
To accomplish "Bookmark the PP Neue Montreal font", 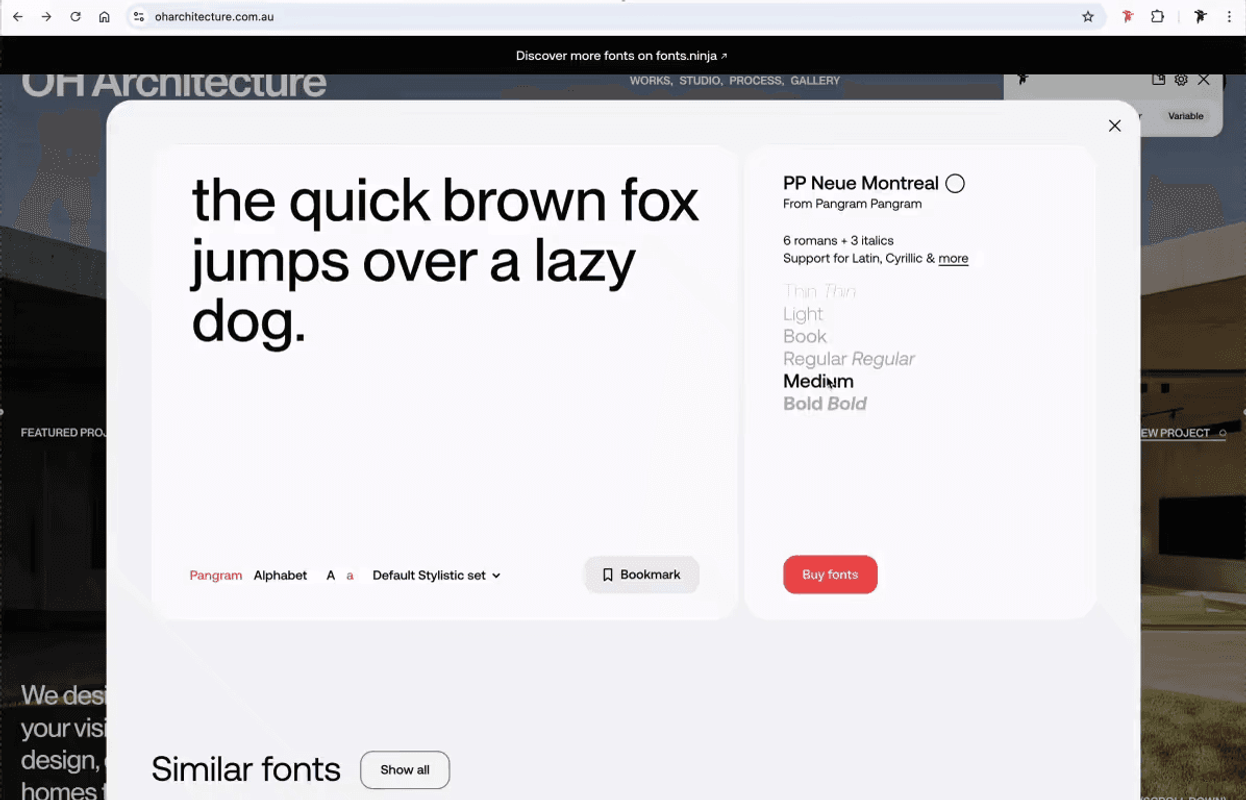I will pos(642,575).
